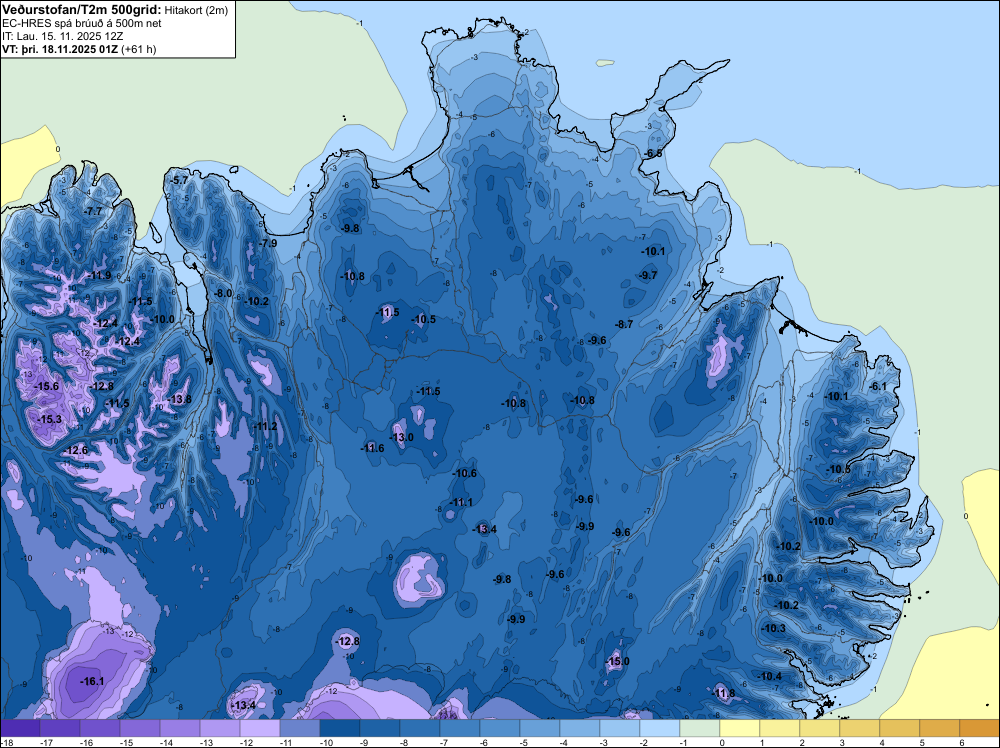Click the legend swatch between -16 and -15

click(x=99, y=728)
